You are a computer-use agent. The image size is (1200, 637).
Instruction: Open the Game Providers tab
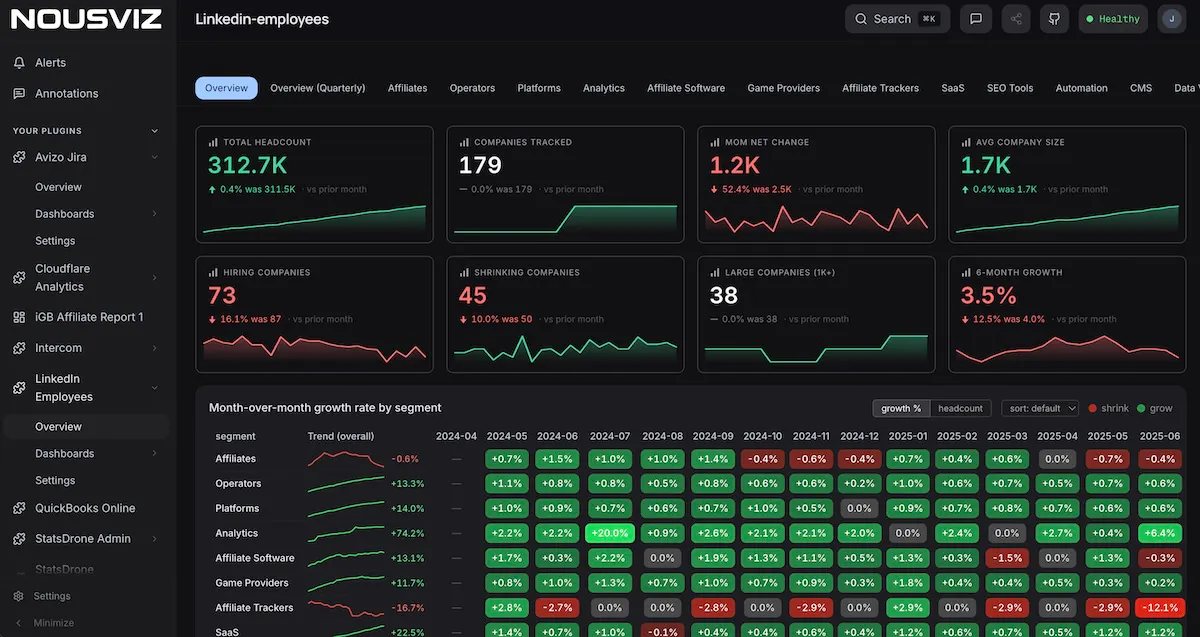[x=784, y=88]
